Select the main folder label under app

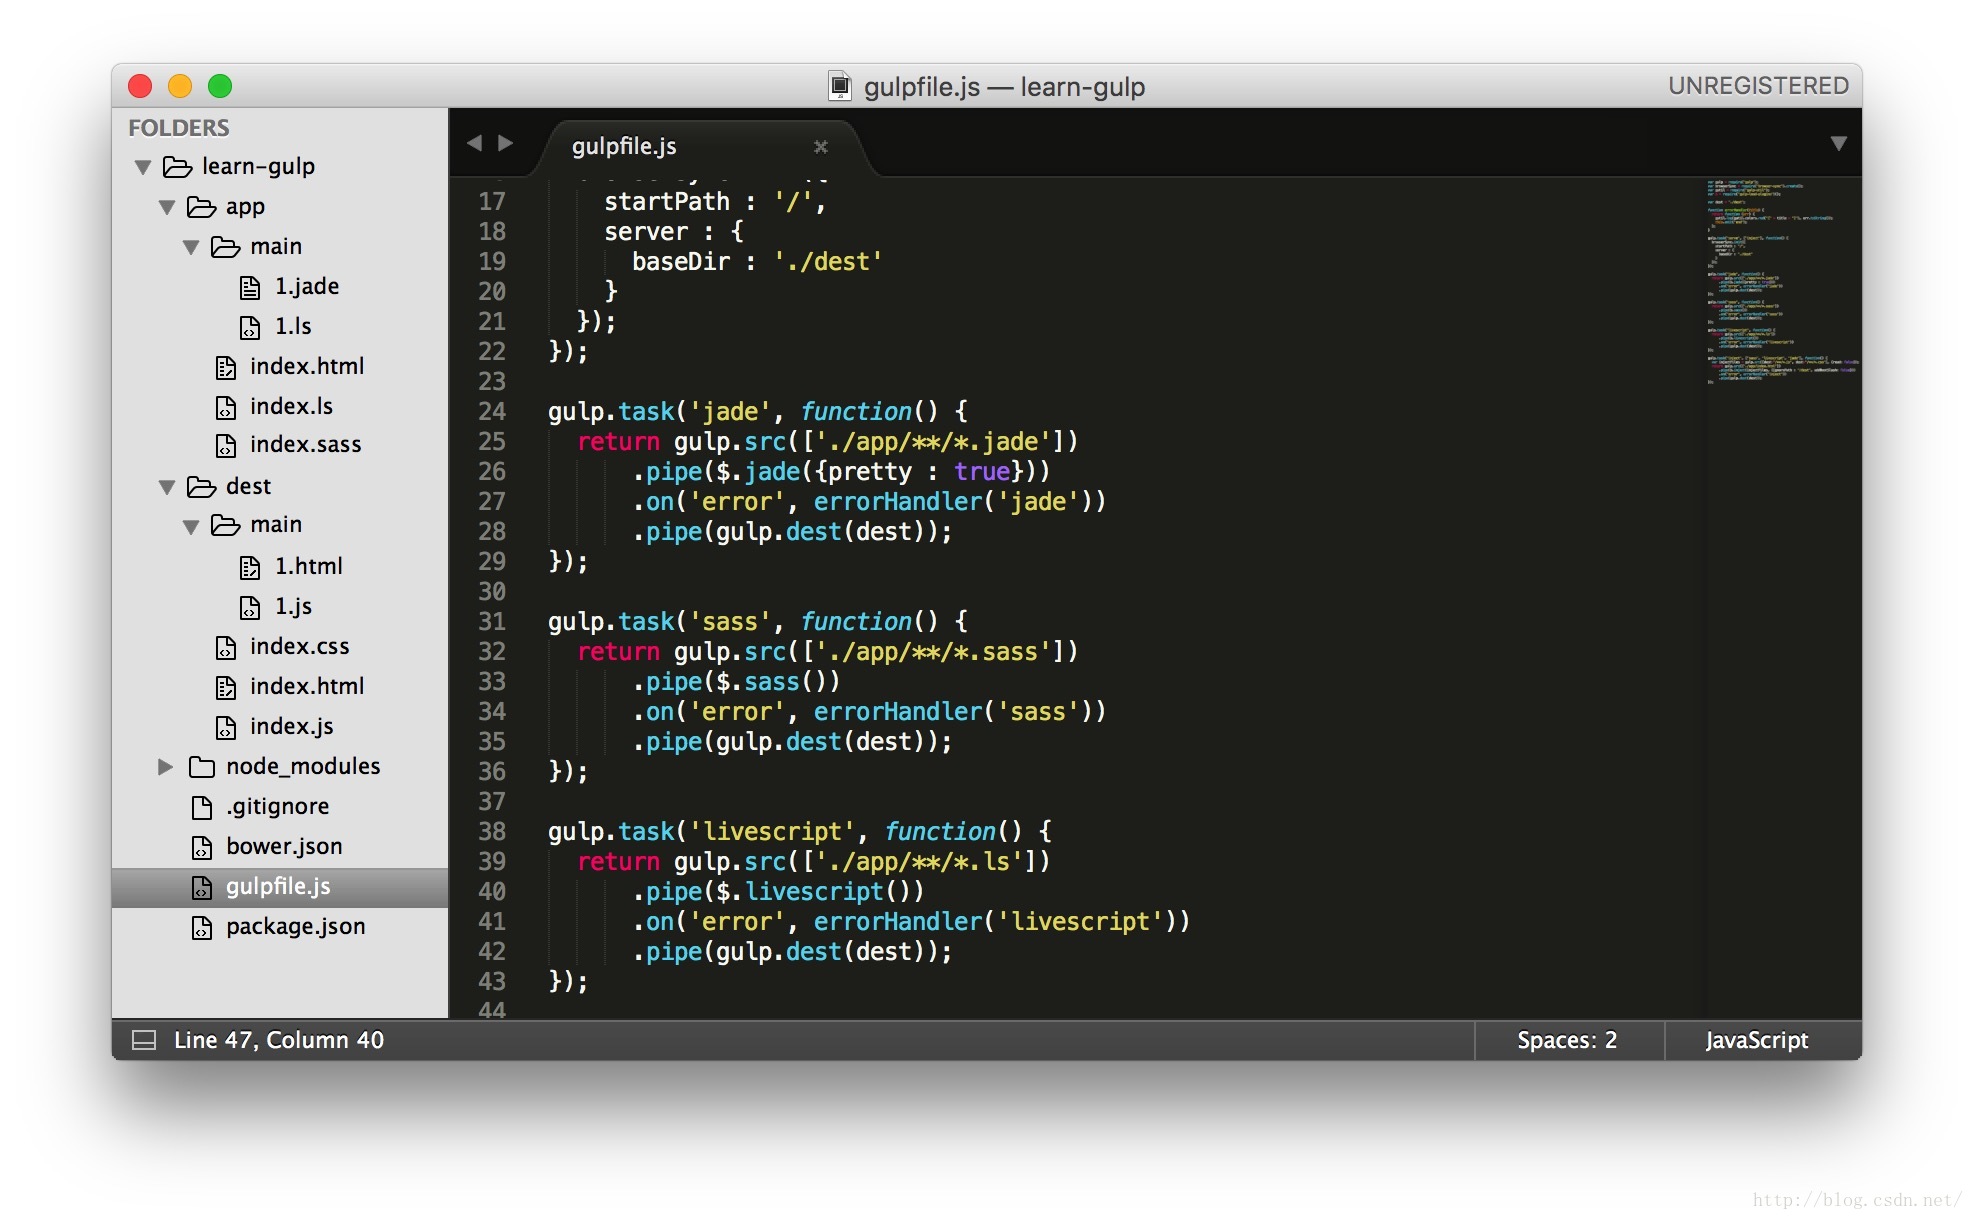[276, 246]
